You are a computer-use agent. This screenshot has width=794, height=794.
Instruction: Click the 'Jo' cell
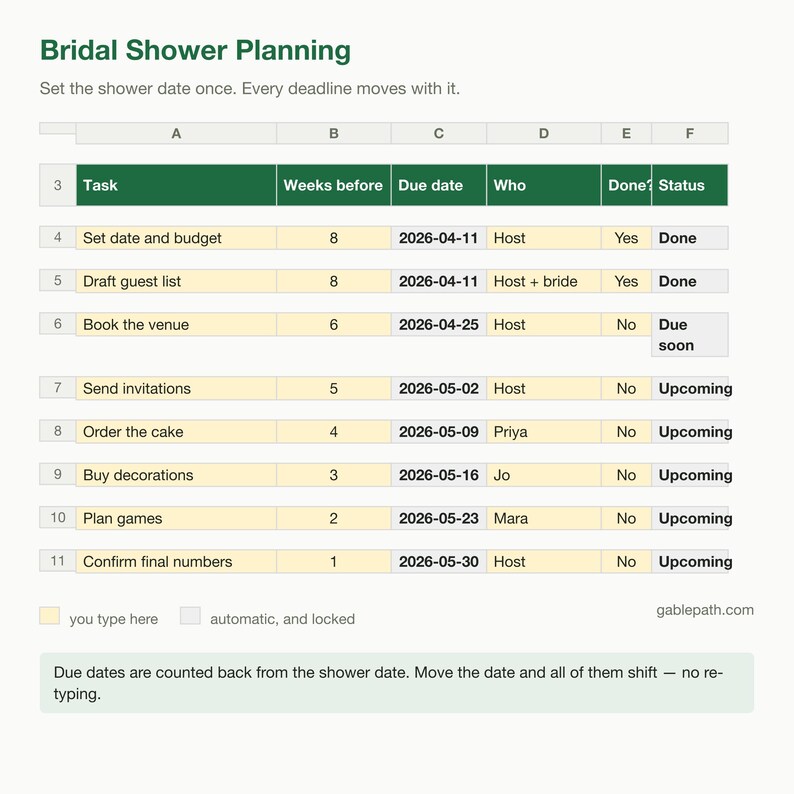click(544, 475)
